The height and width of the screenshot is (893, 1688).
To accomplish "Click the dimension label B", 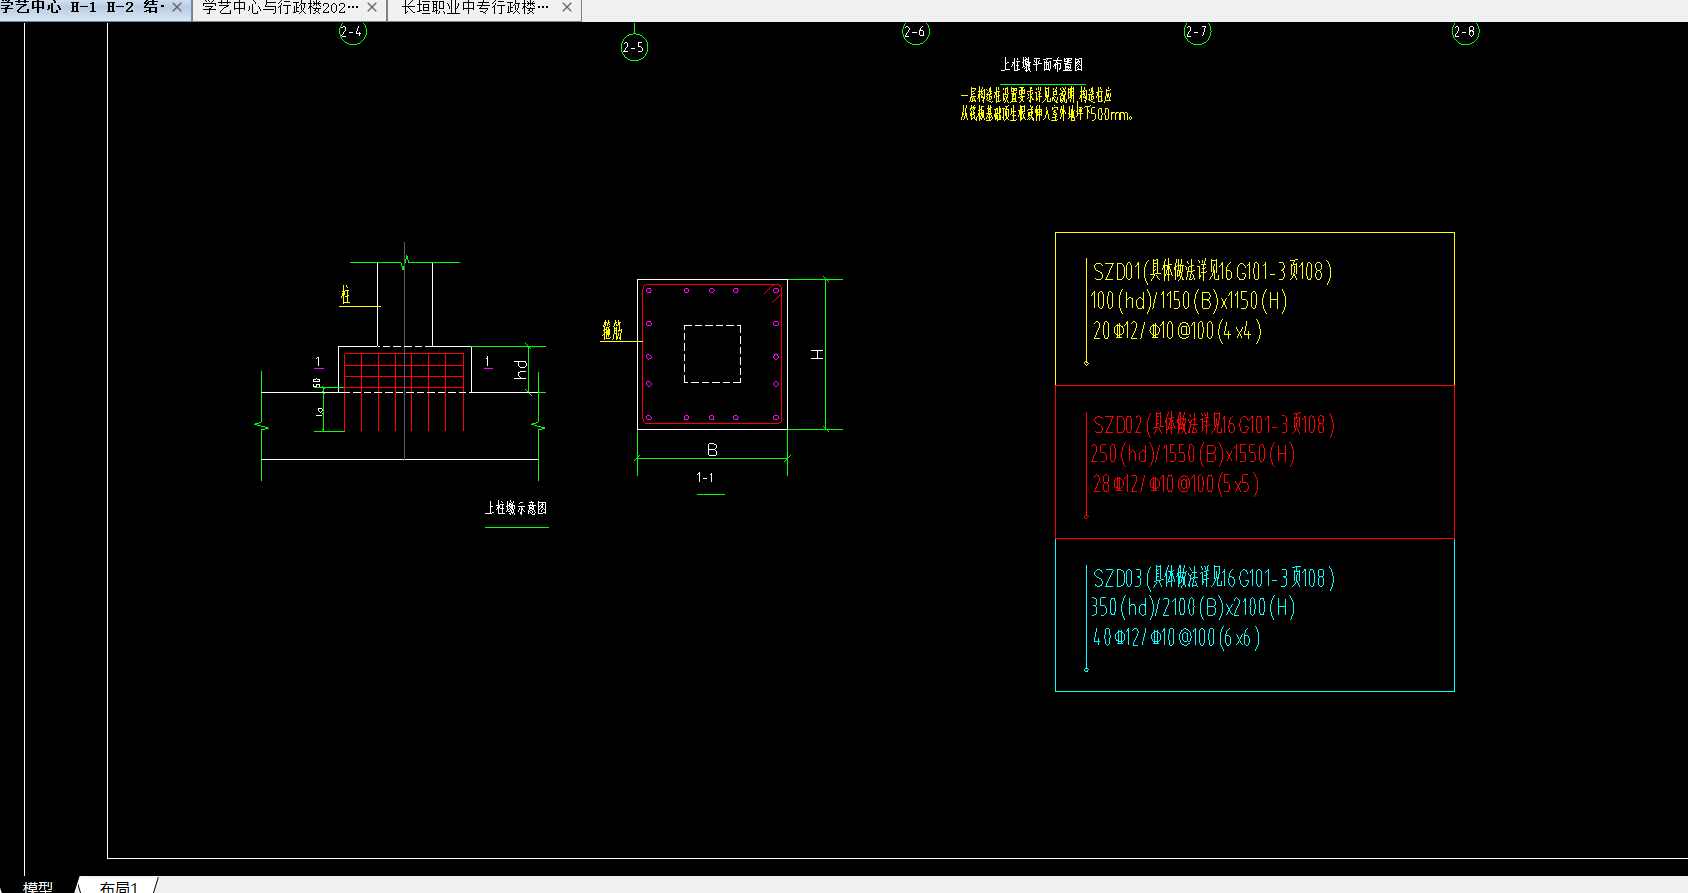I will coord(712,450).
